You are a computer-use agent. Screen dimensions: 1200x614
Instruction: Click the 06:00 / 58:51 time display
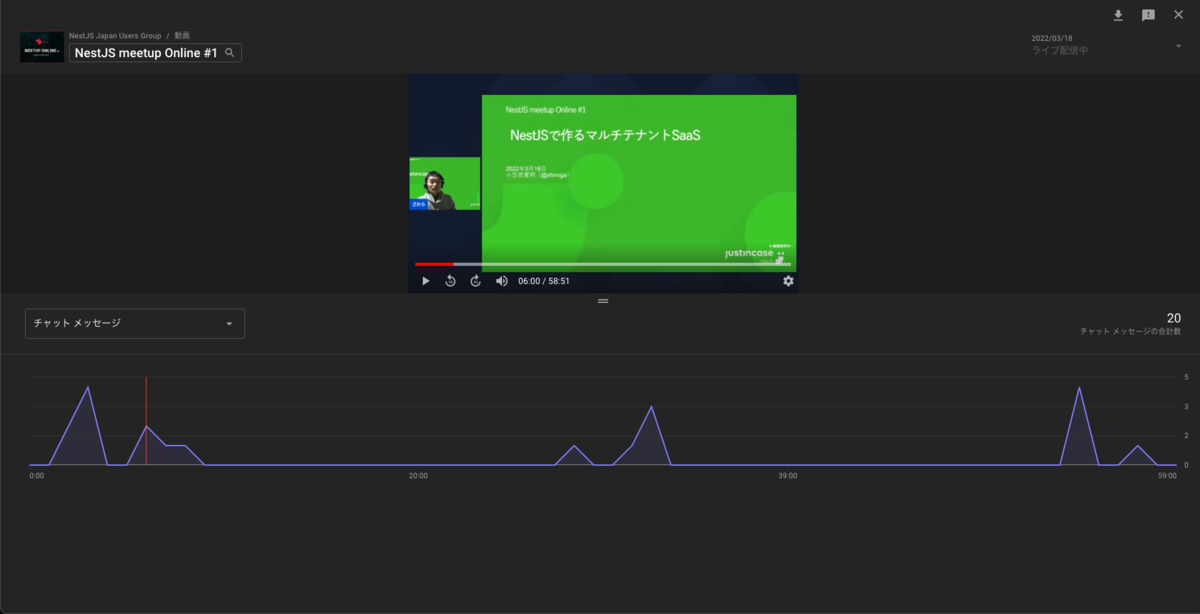pyautogui.click(x=544, y=281)
